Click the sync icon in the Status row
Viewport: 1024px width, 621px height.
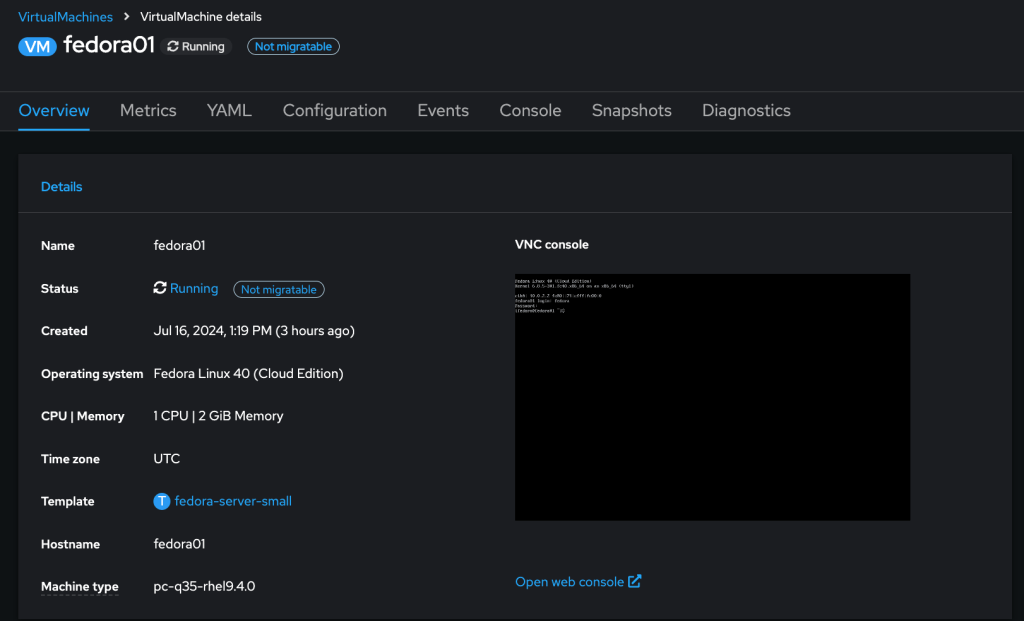pos(160,288)
